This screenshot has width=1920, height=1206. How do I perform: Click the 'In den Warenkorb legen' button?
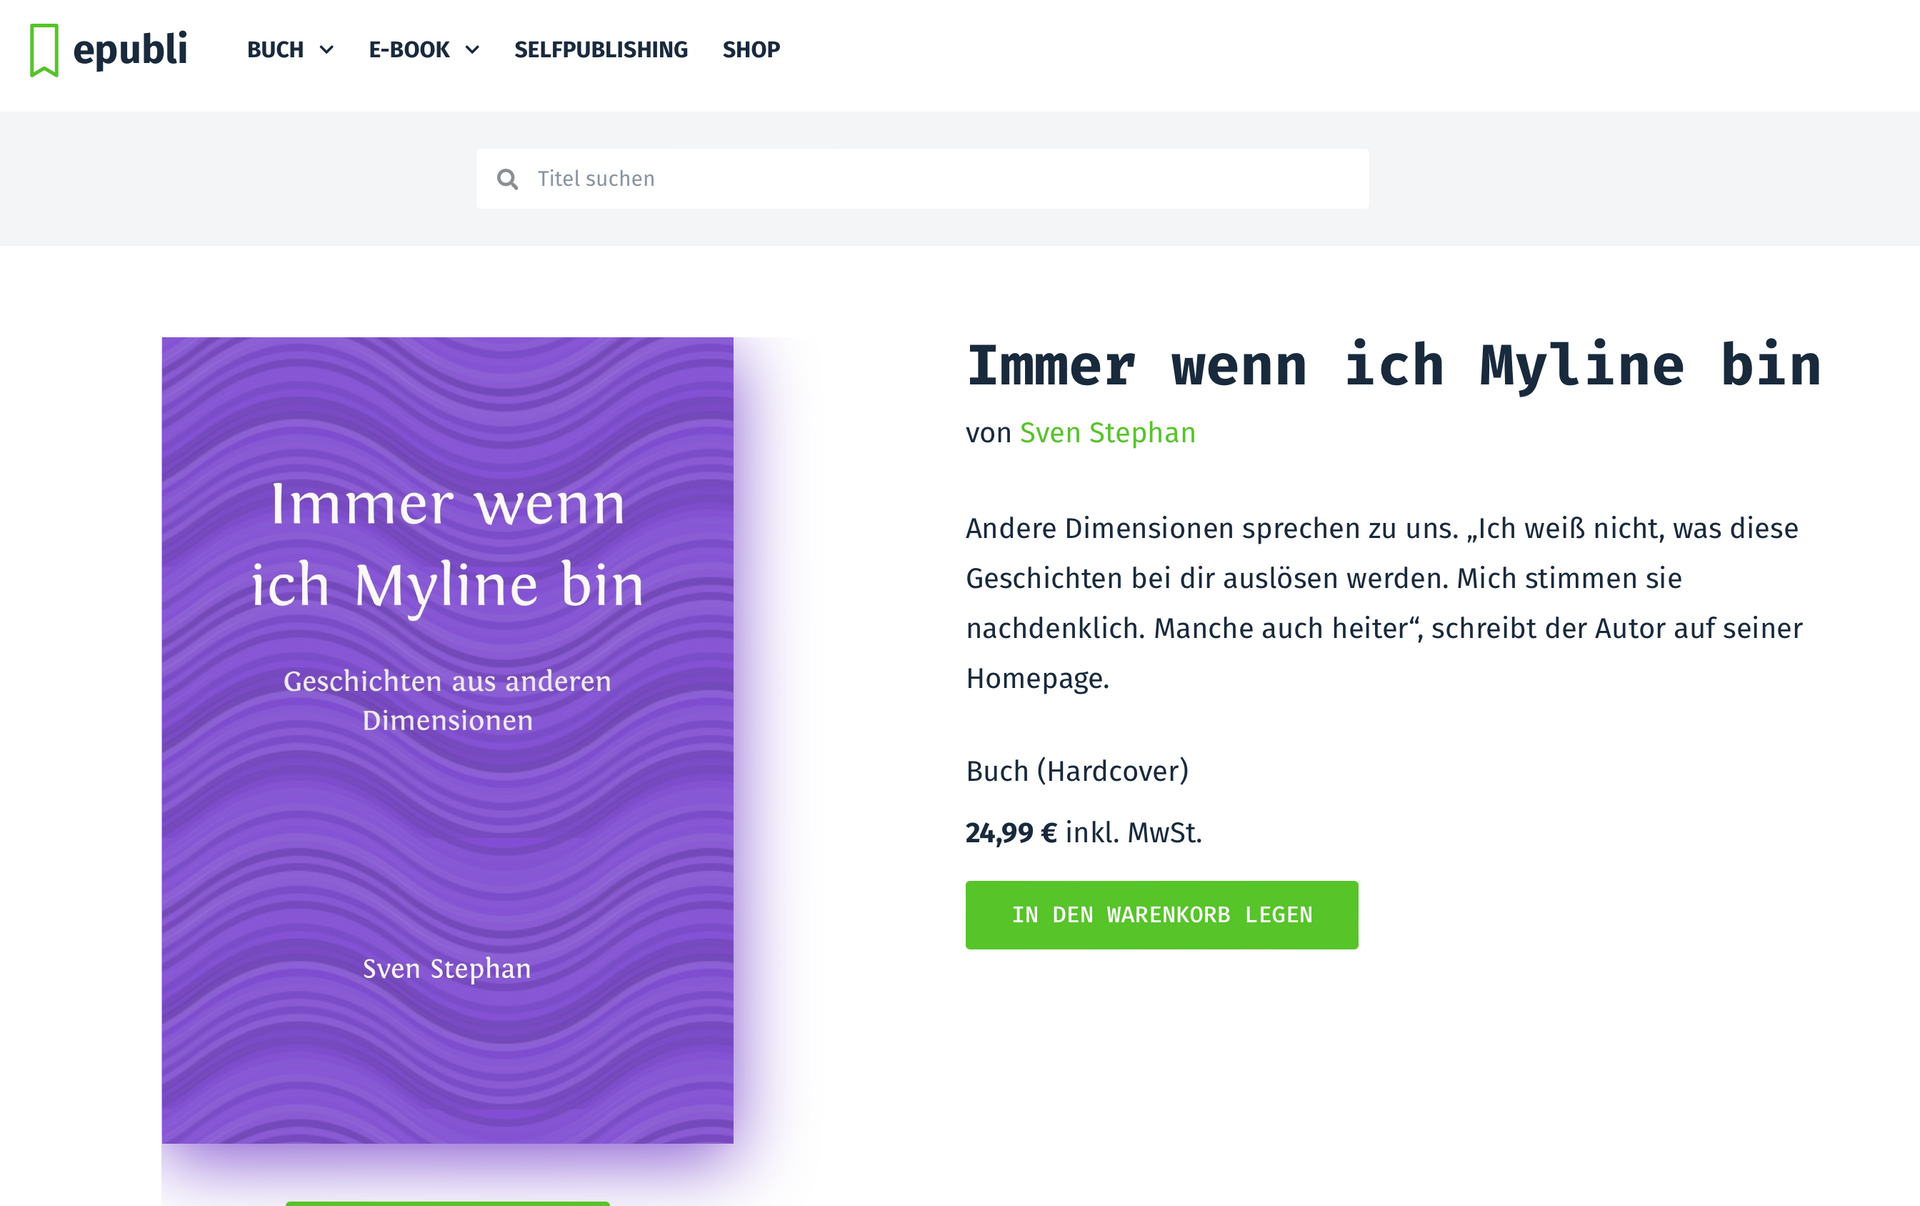point(1161,915)
